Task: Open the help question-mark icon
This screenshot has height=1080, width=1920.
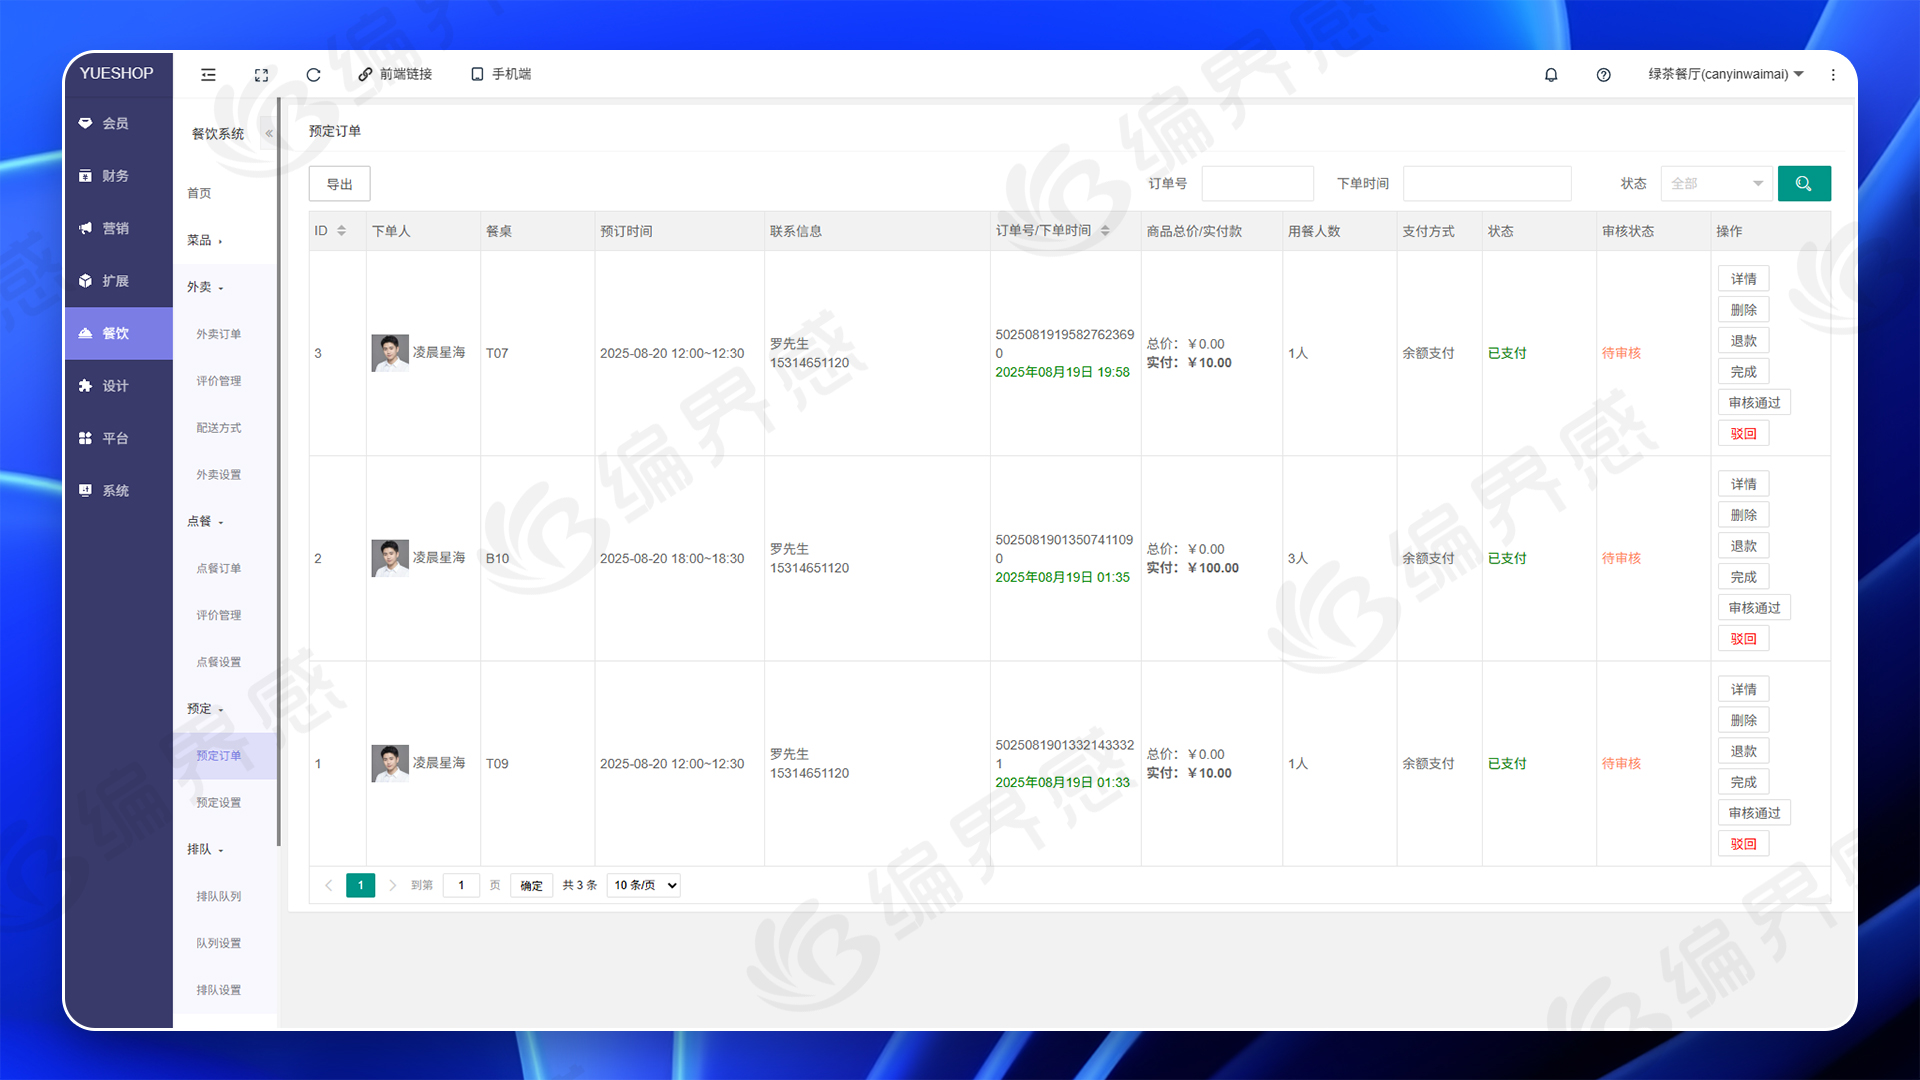Action: tap(1603, 75)
